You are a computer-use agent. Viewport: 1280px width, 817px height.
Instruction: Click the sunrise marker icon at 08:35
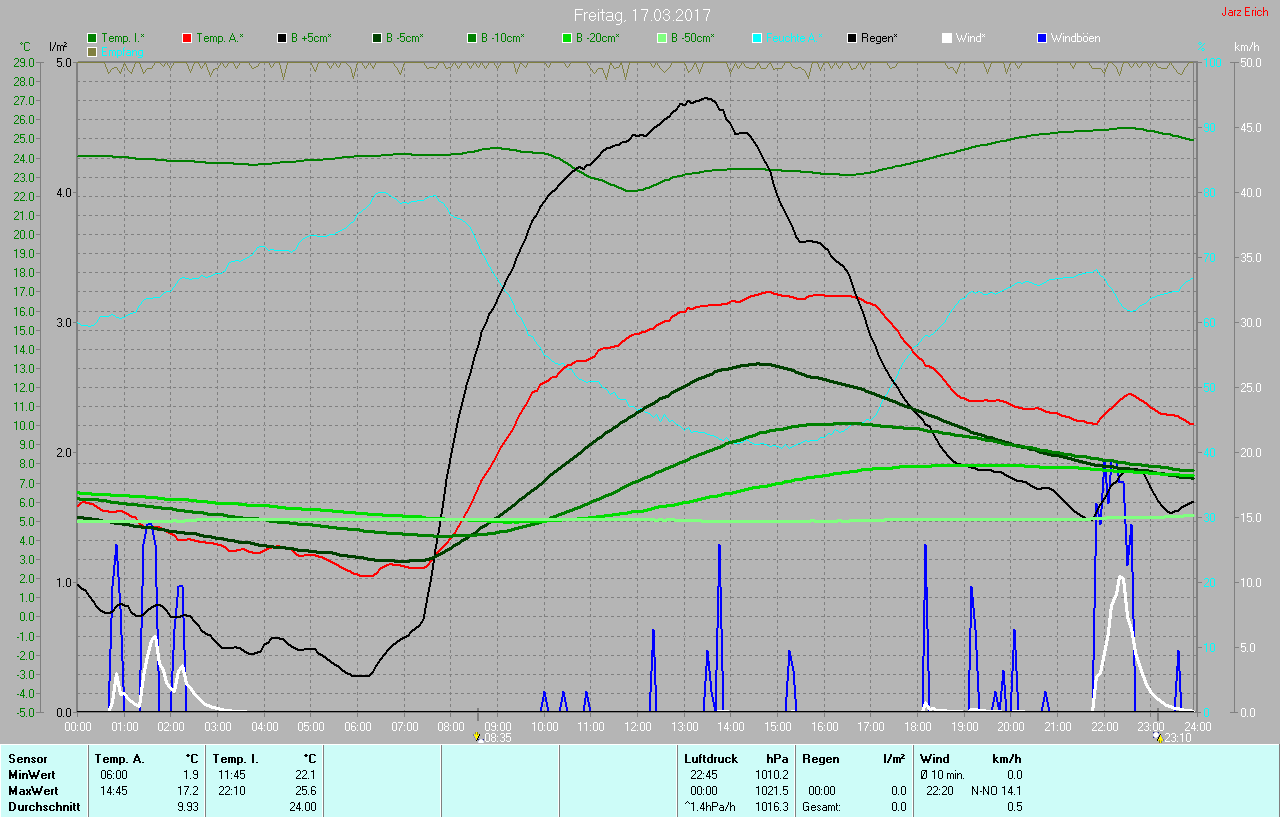tap(478, 737)
